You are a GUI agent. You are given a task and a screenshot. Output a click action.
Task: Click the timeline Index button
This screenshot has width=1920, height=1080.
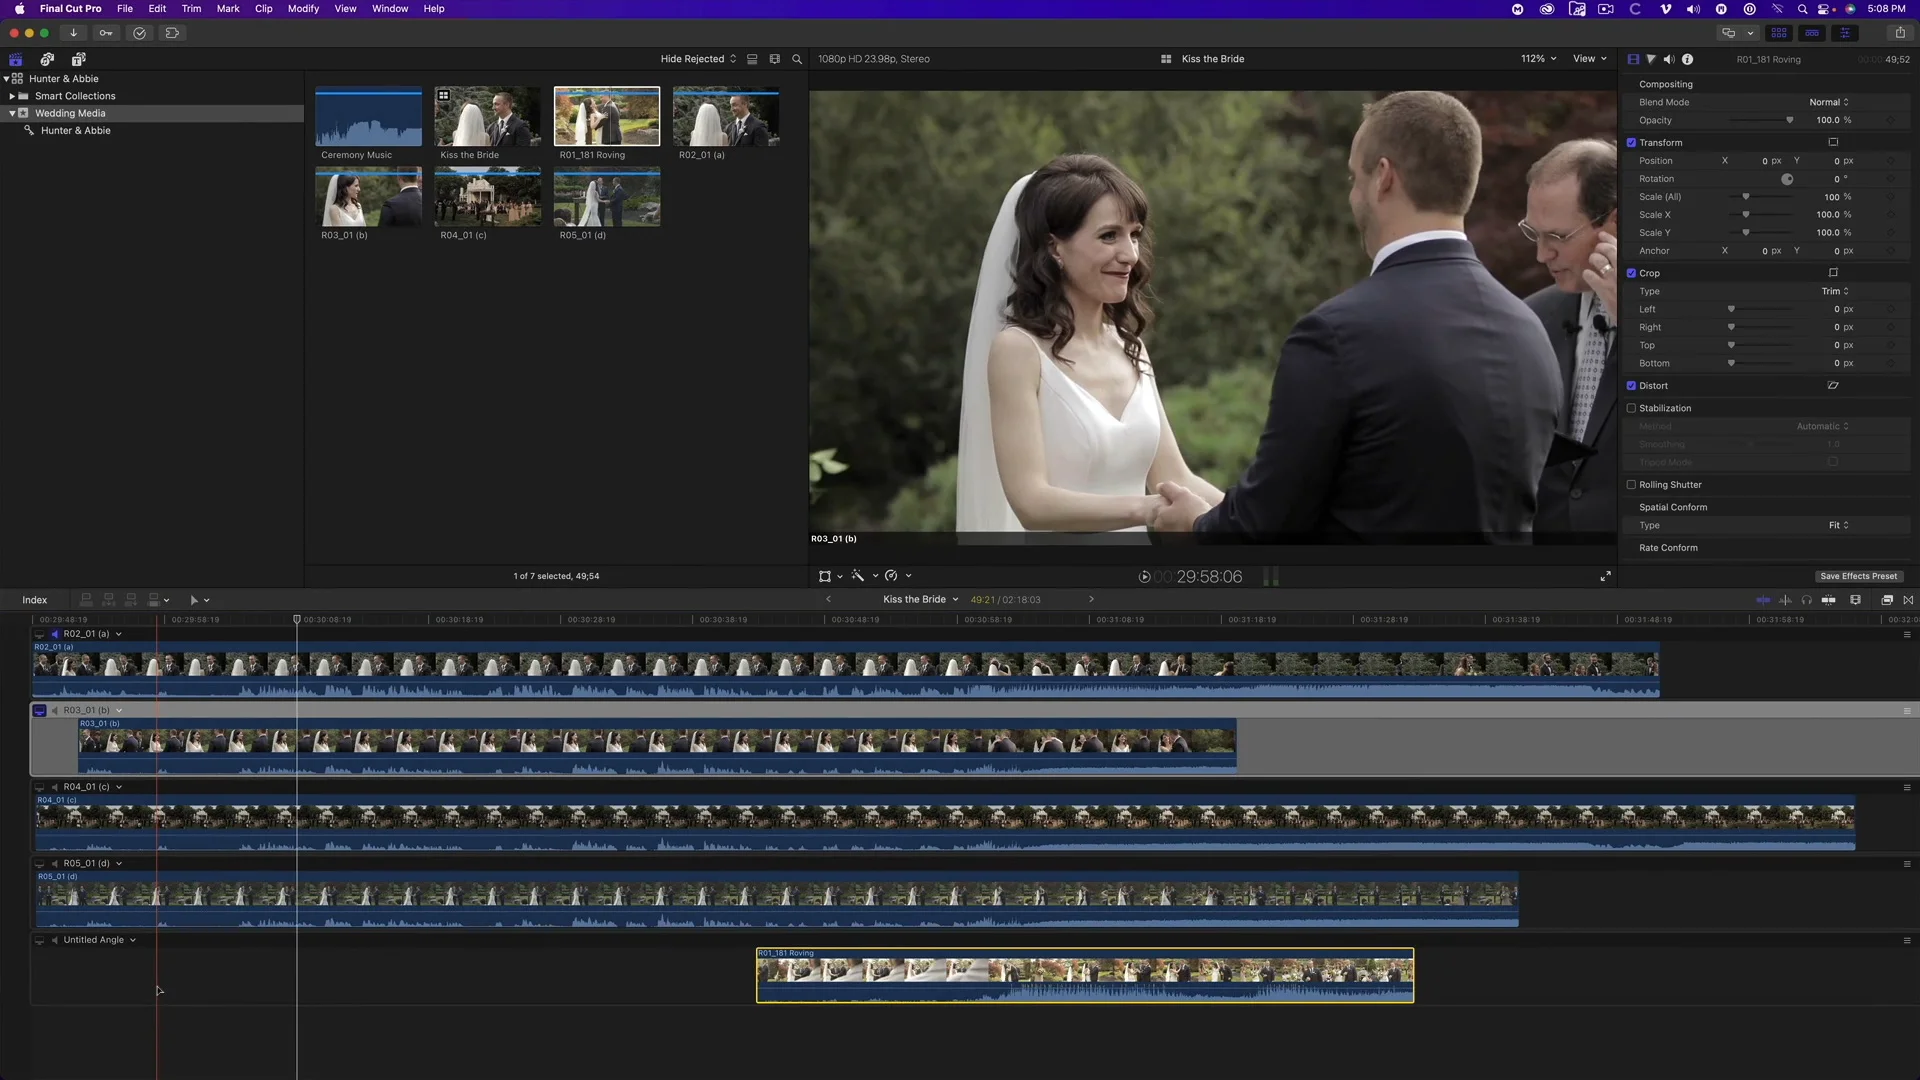pos(35,600)
